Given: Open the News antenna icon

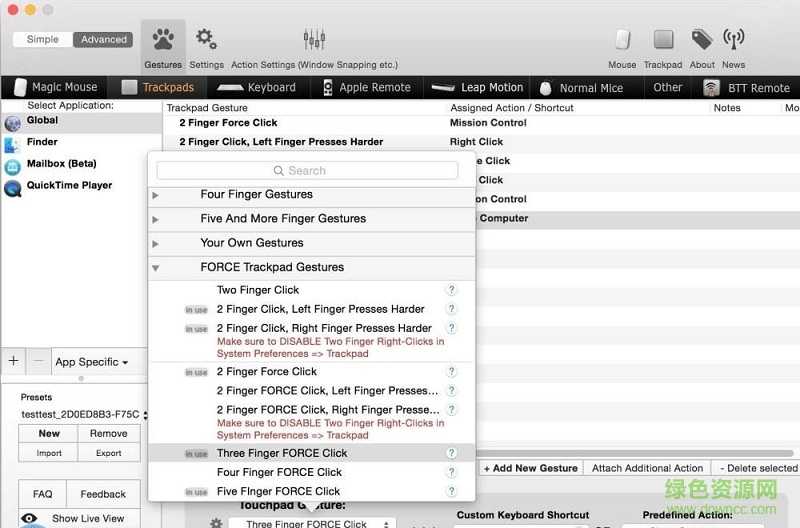Looking at the screenshot, I should coord(733,39).
